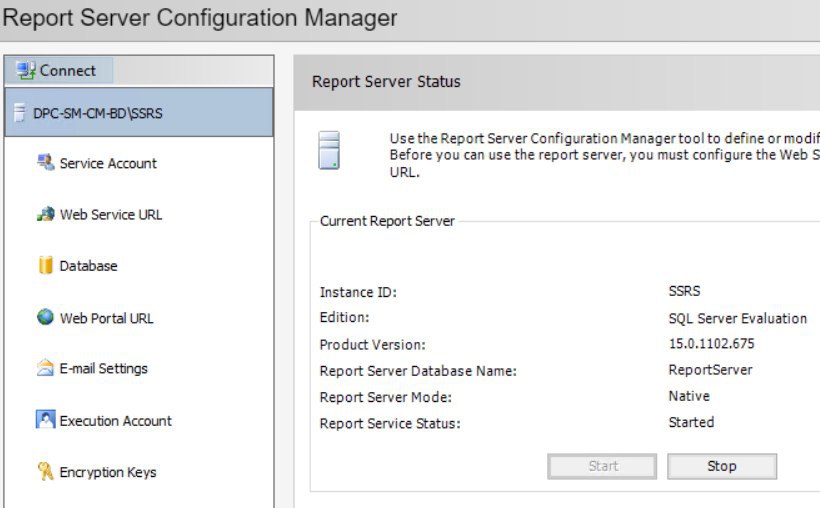Click the Native report server mode value

click(x=689, y=396)
